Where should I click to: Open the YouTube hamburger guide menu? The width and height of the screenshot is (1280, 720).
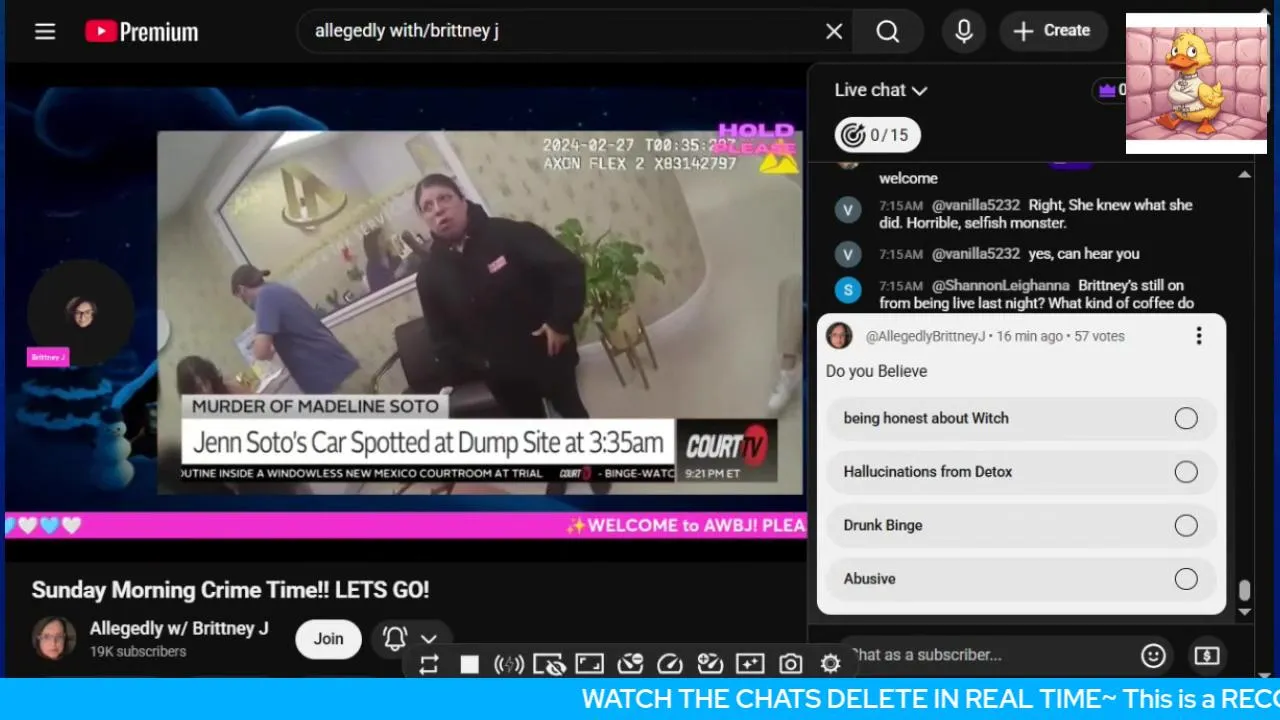tap(45, 31)
